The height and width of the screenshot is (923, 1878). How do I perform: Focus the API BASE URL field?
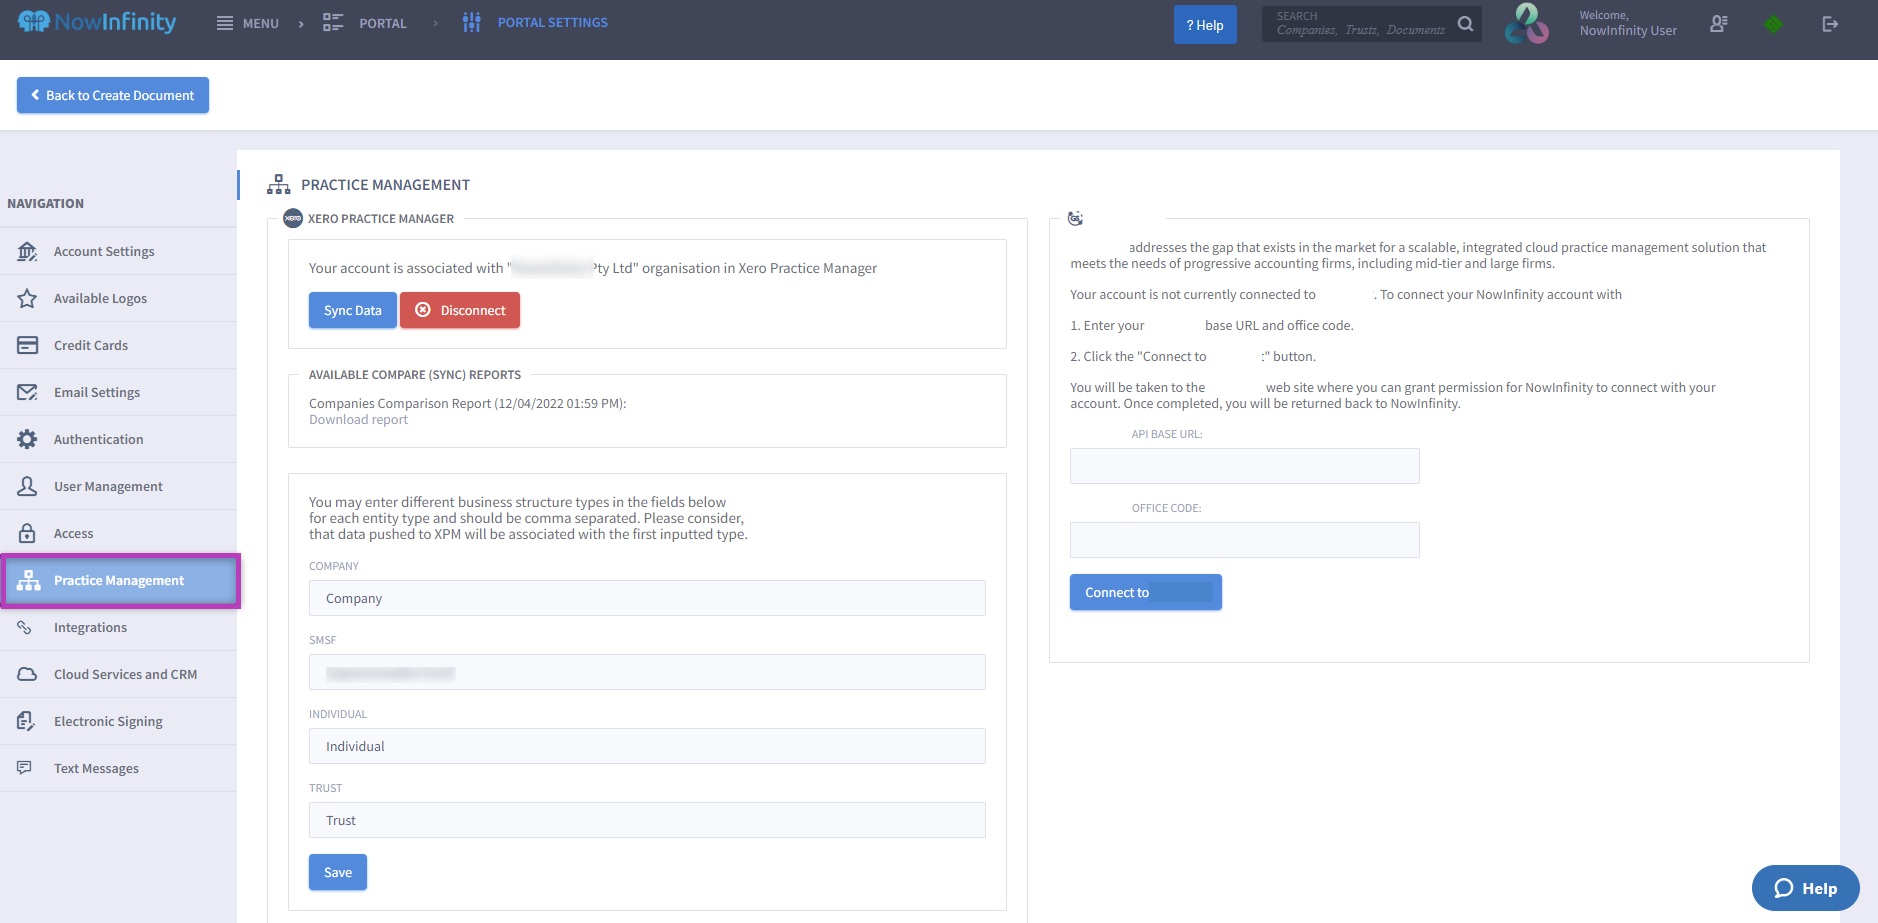click(1245, 466)
